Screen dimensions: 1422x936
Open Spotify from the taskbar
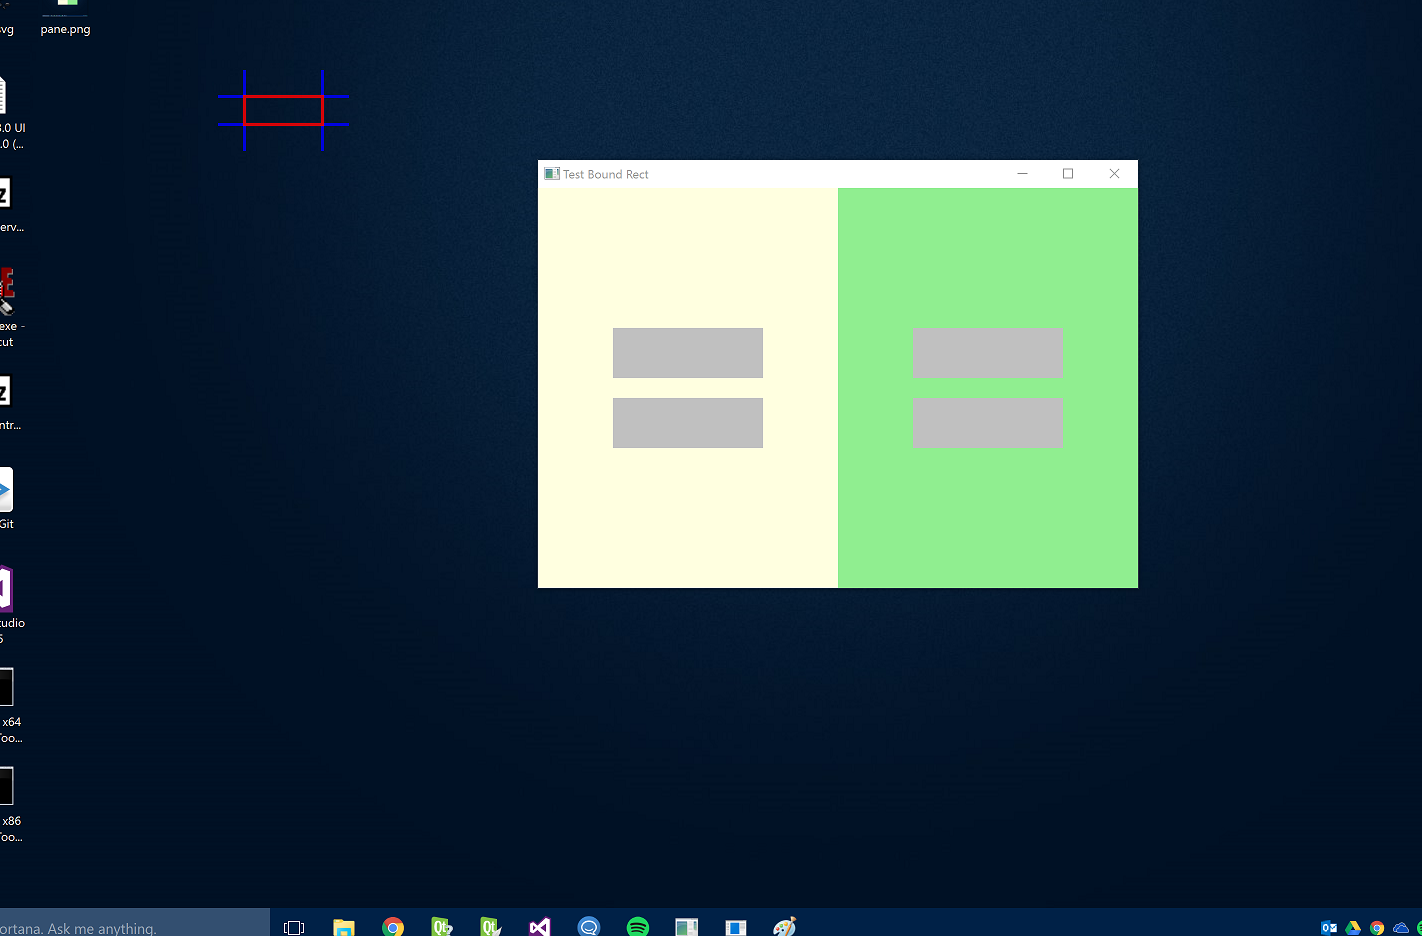click(x=638, y=927)
